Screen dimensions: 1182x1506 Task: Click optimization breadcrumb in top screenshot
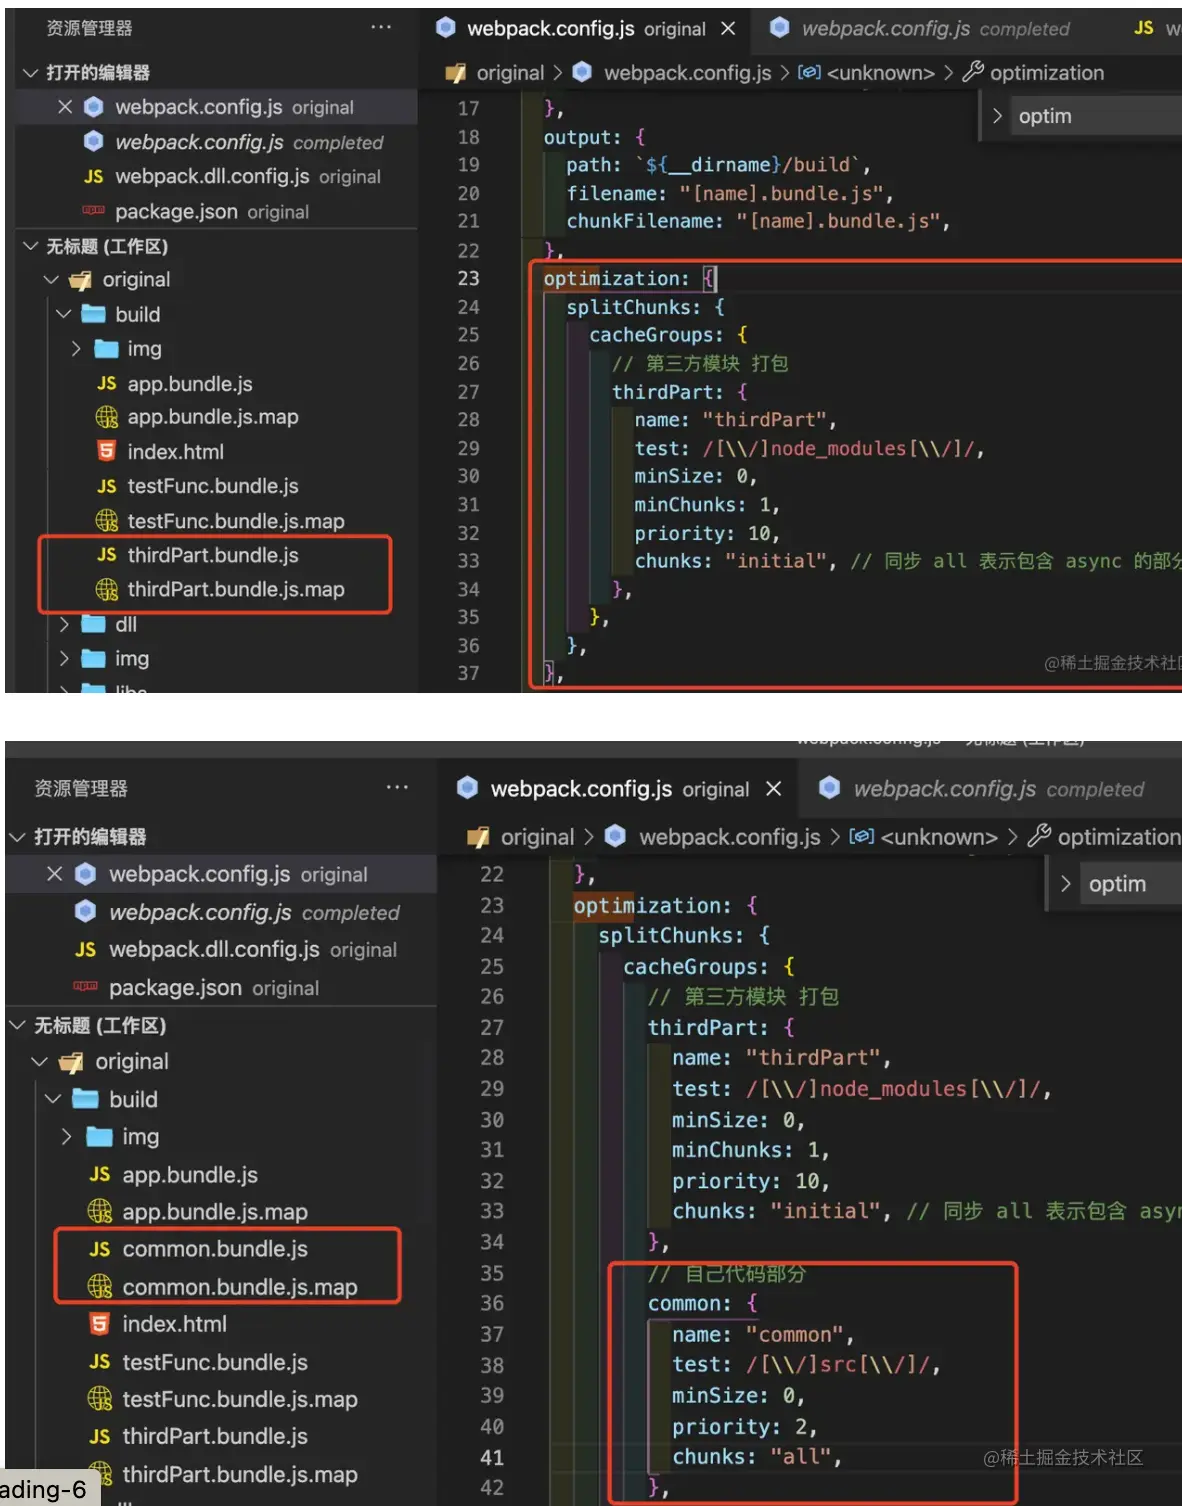pyautogui.click(x=1047, y=73)
